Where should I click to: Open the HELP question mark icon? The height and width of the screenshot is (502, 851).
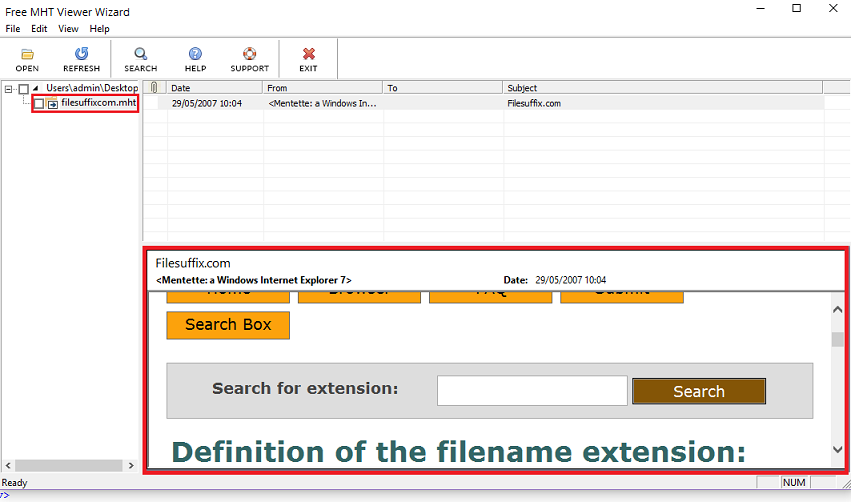click(195, 60)
